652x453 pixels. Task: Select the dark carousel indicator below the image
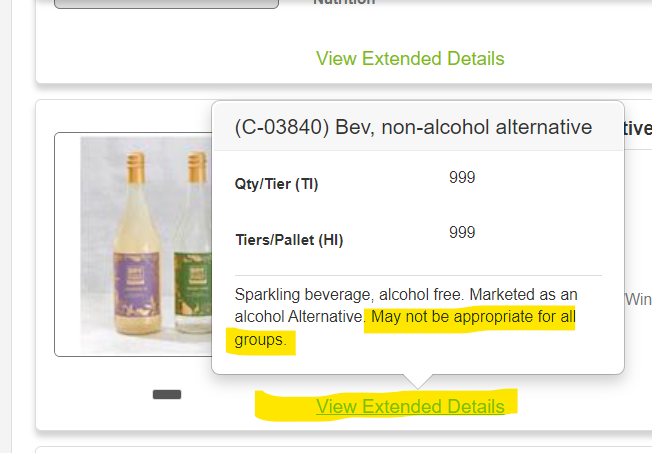[x=167, y=395]
